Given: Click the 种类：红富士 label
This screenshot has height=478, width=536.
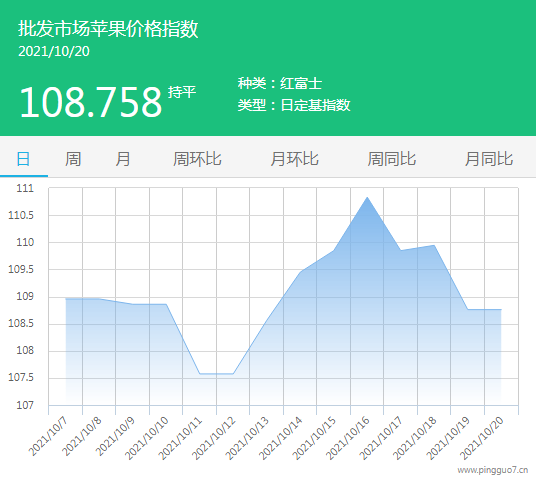Looking at the screenshot, I should pos(280,83).
